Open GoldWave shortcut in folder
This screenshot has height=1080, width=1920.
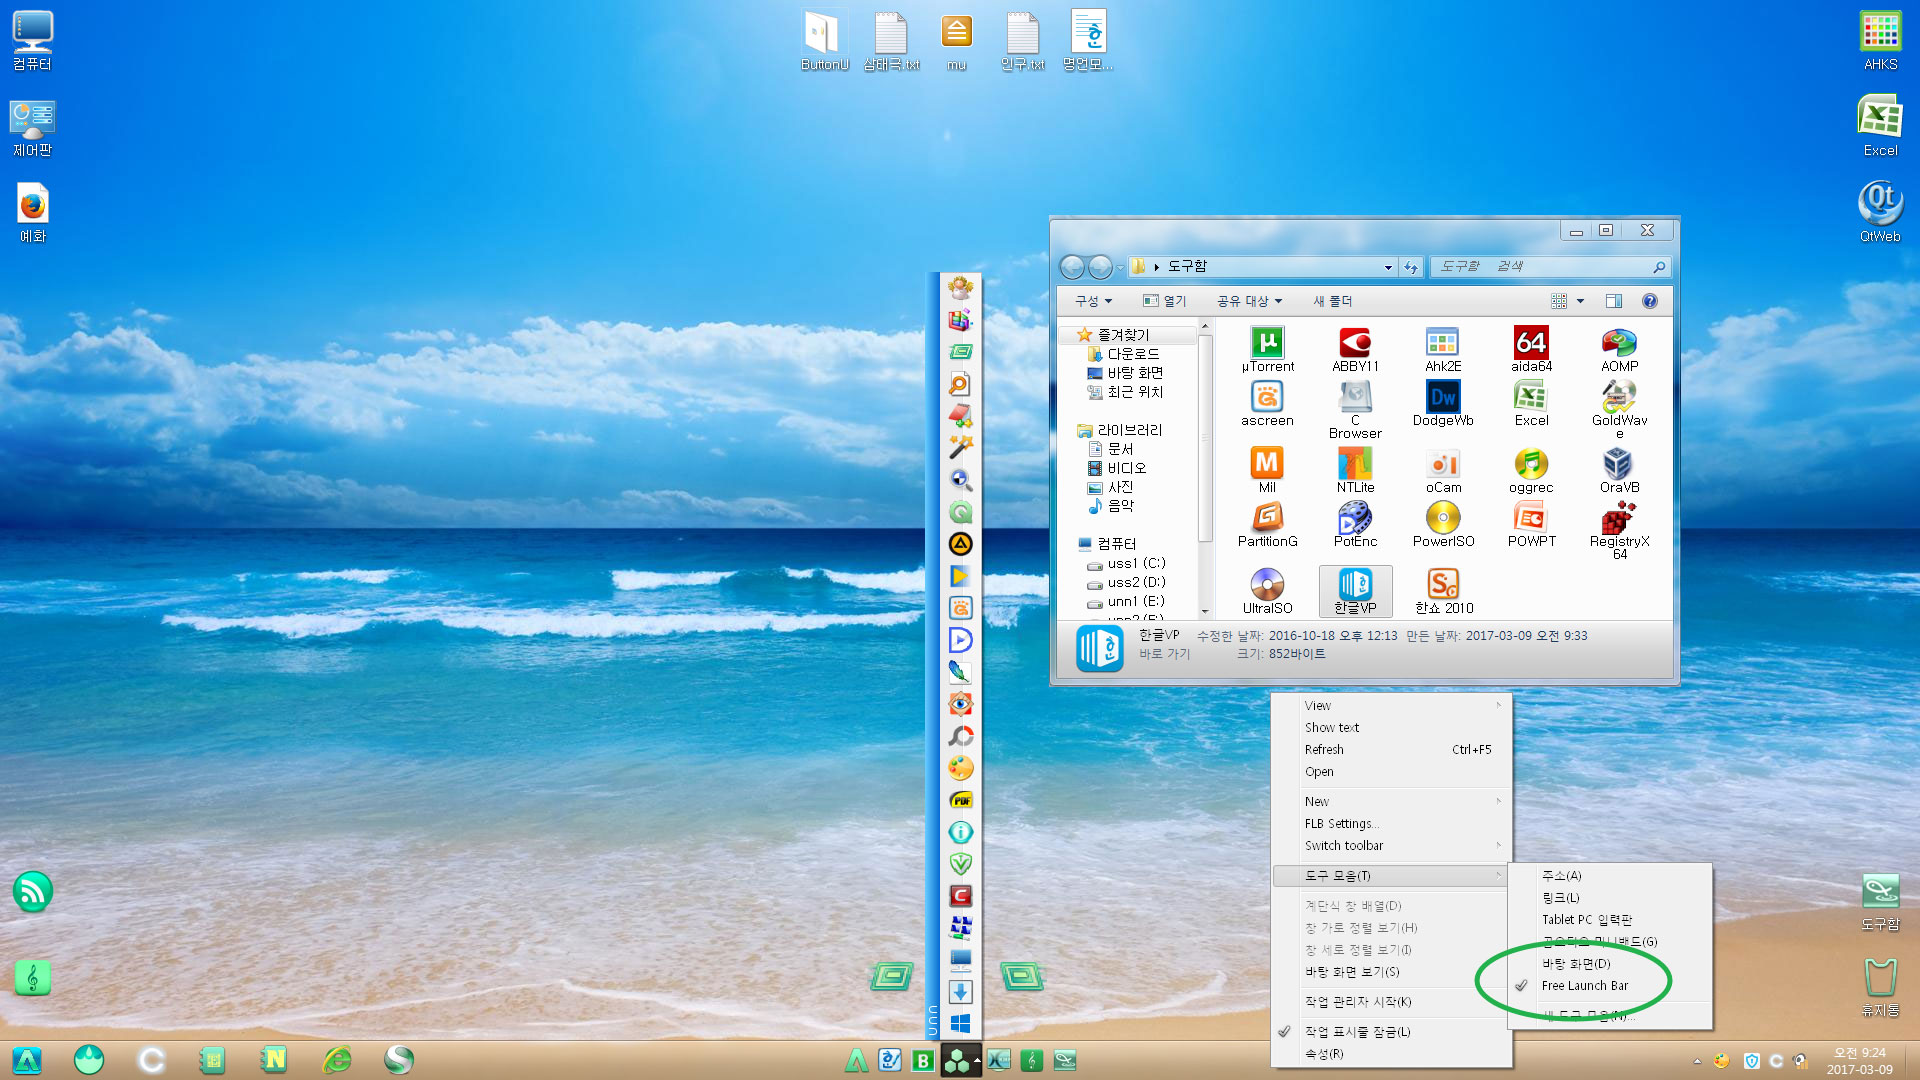click(1619, 408)
